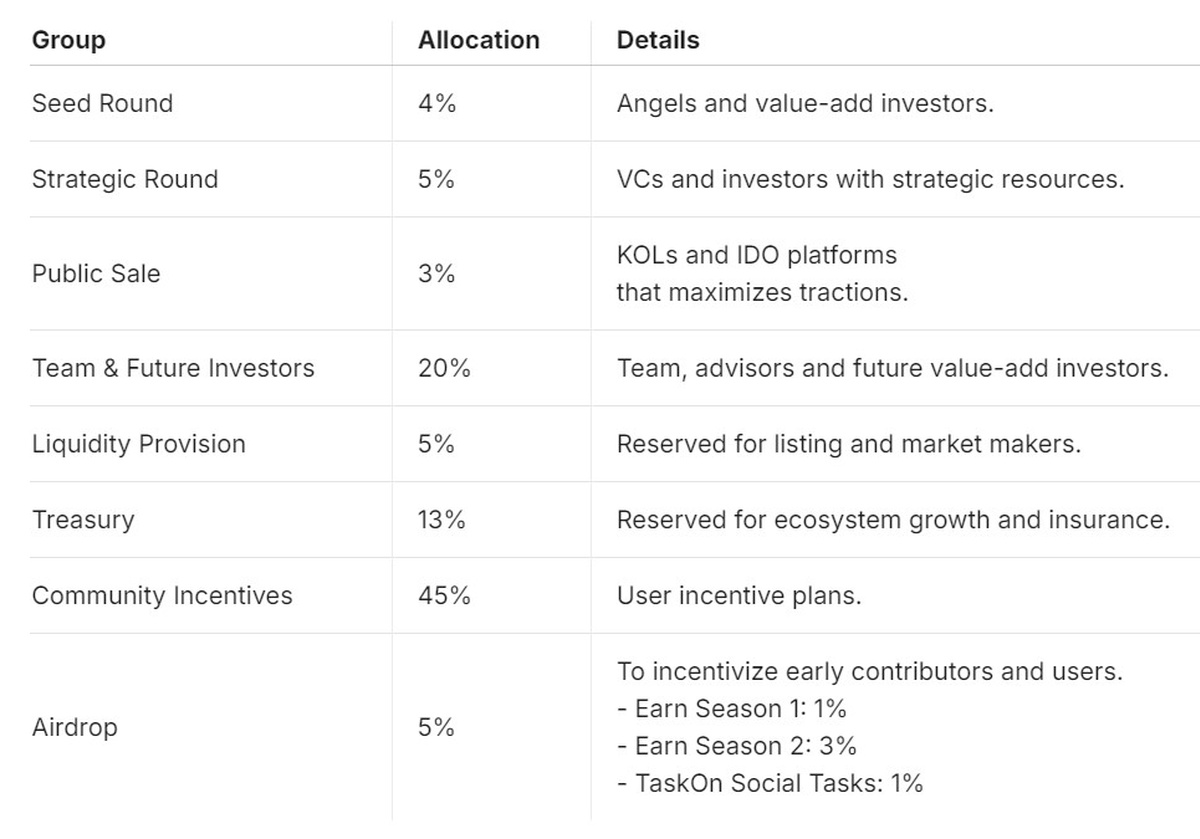Click the 'Angels and value-add investors' text
This screenshot has width=1200, height=839.
[805, 104]
